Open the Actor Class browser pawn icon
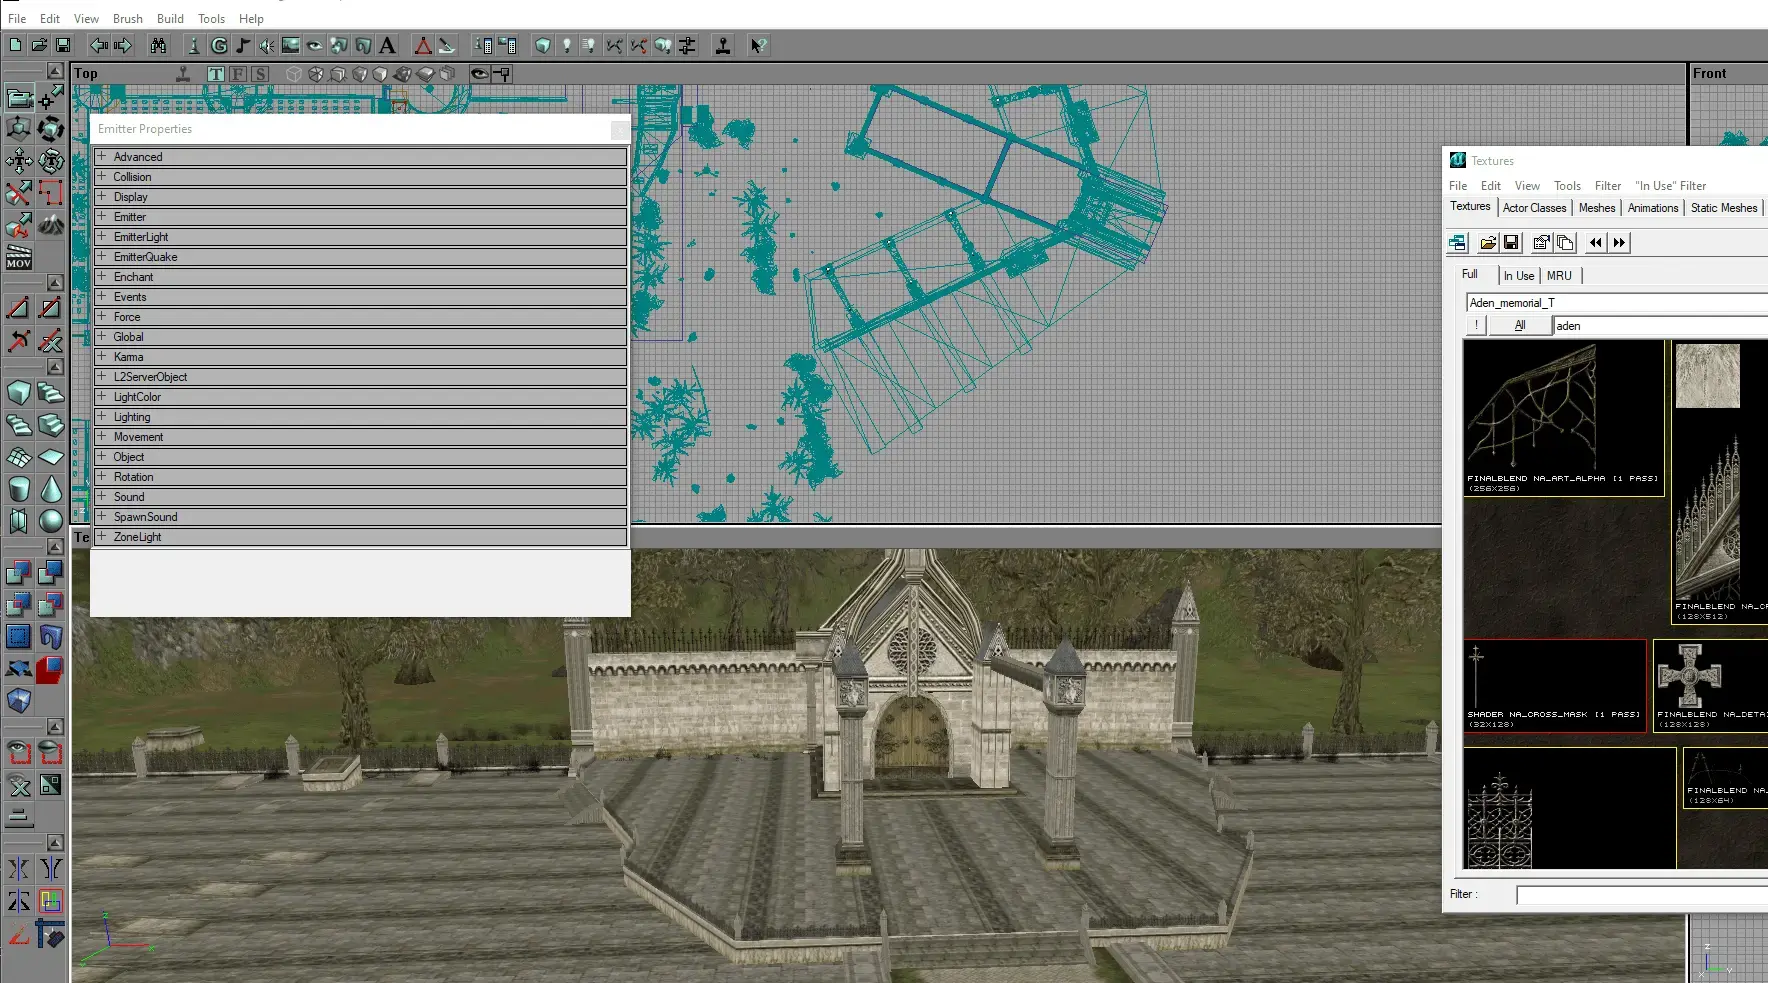 point(194,45)
